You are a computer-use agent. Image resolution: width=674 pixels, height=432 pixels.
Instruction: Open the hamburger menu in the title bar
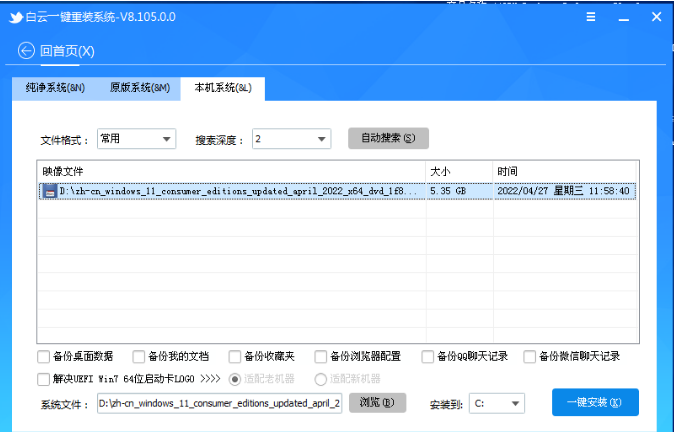592,16
